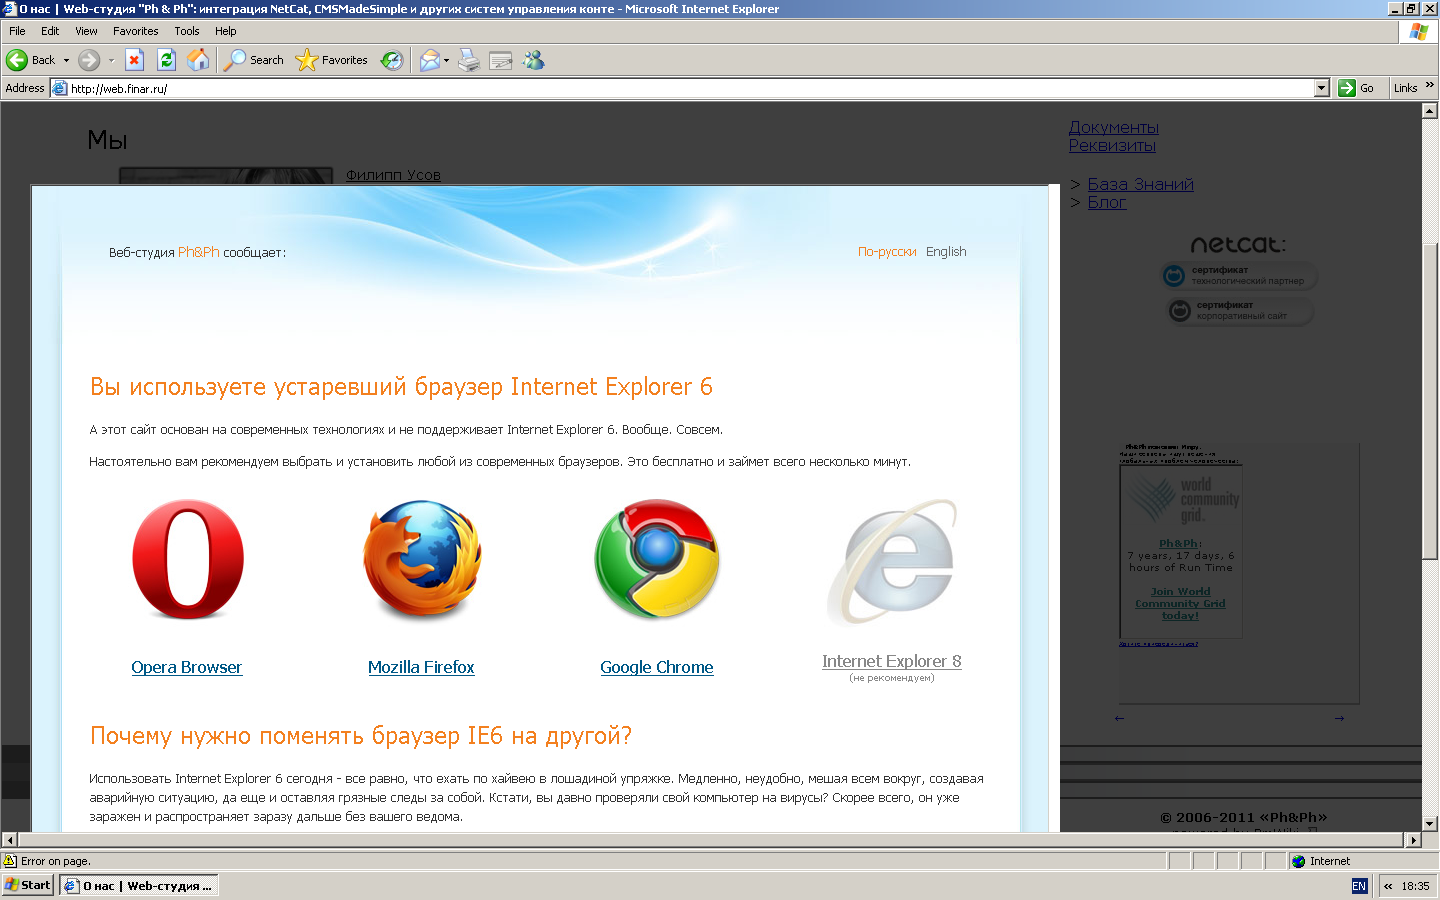Open the Help menu
The width and height of the screenshot is (1440, 900).
[x=226, y=31]
